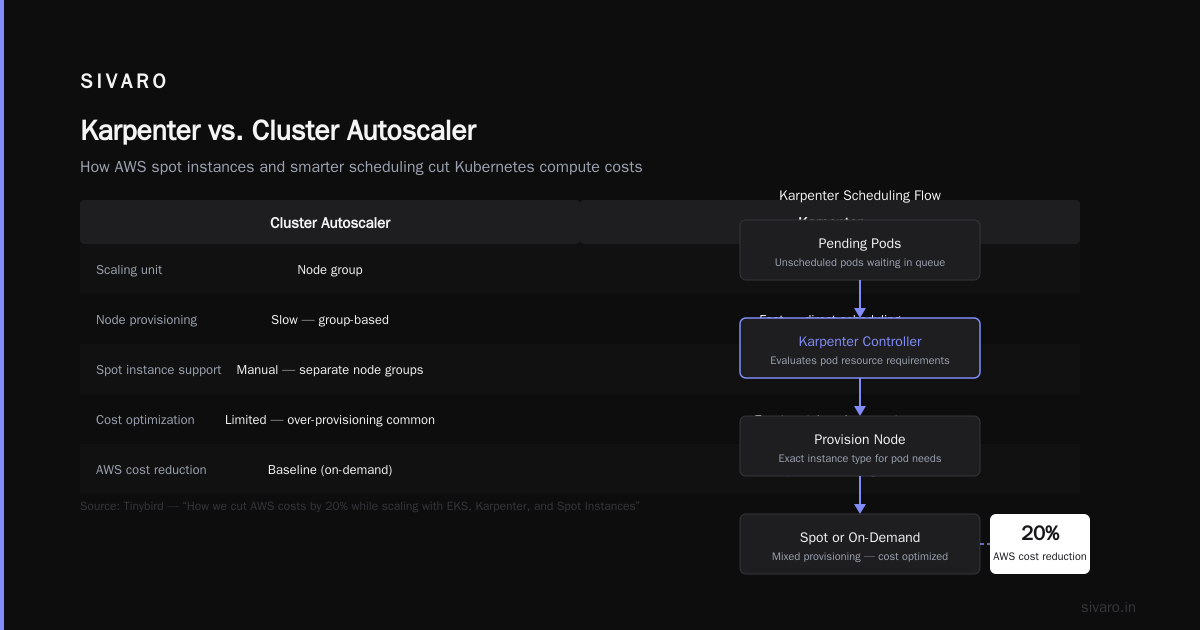The width and height of the screenshot is (1200, 630).
Task: Click the 20% AWS cost reduction card
Action: click(1040, 544)
